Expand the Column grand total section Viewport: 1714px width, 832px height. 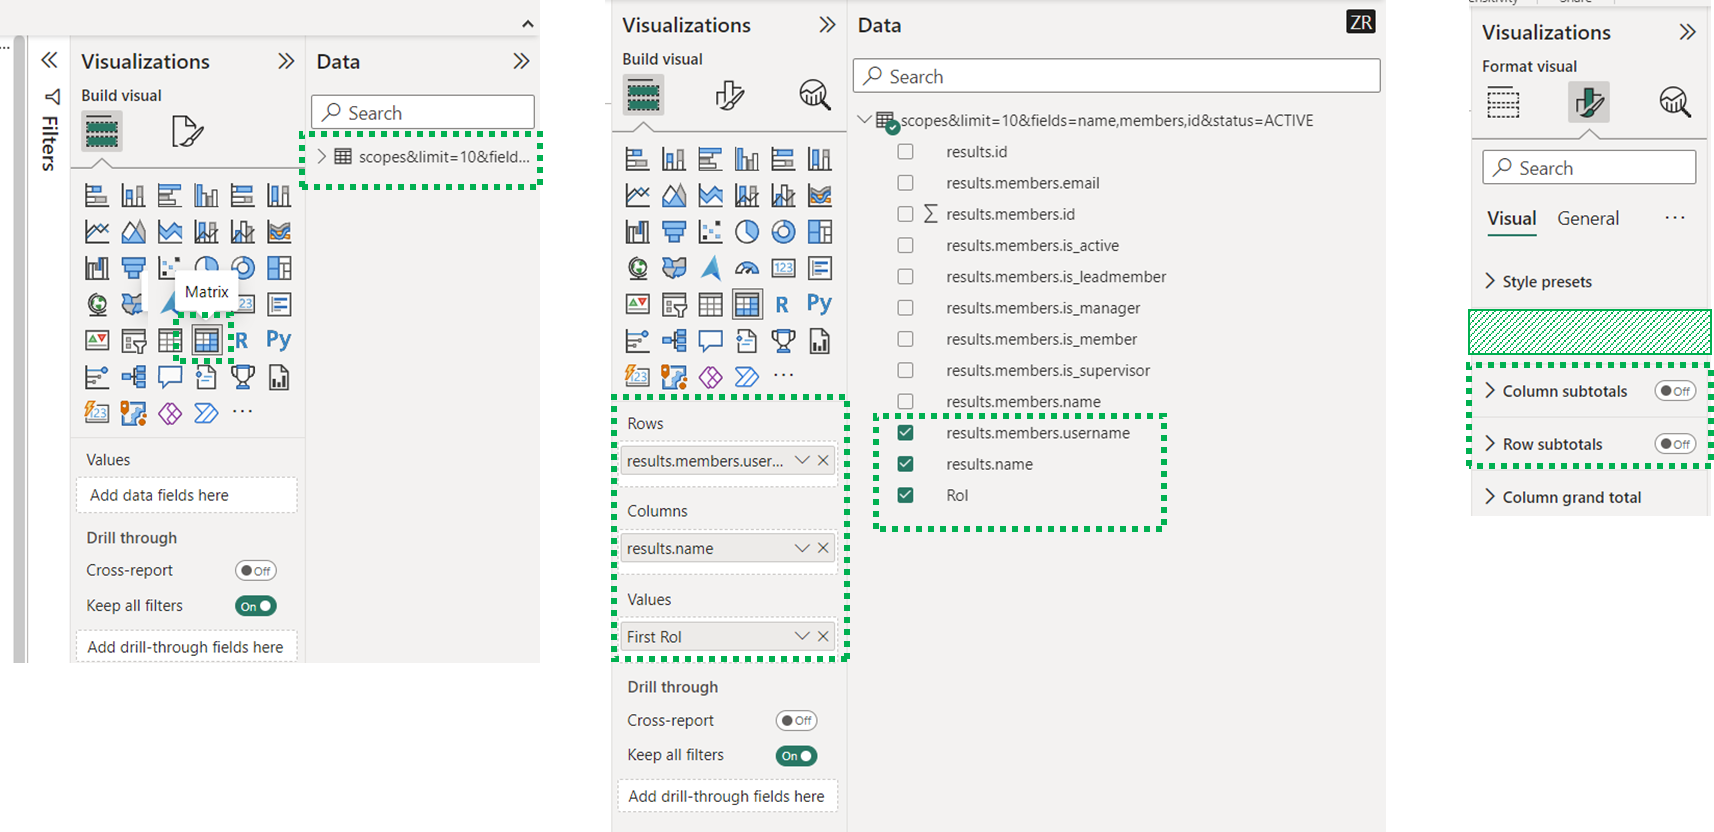coord(1570,497)
